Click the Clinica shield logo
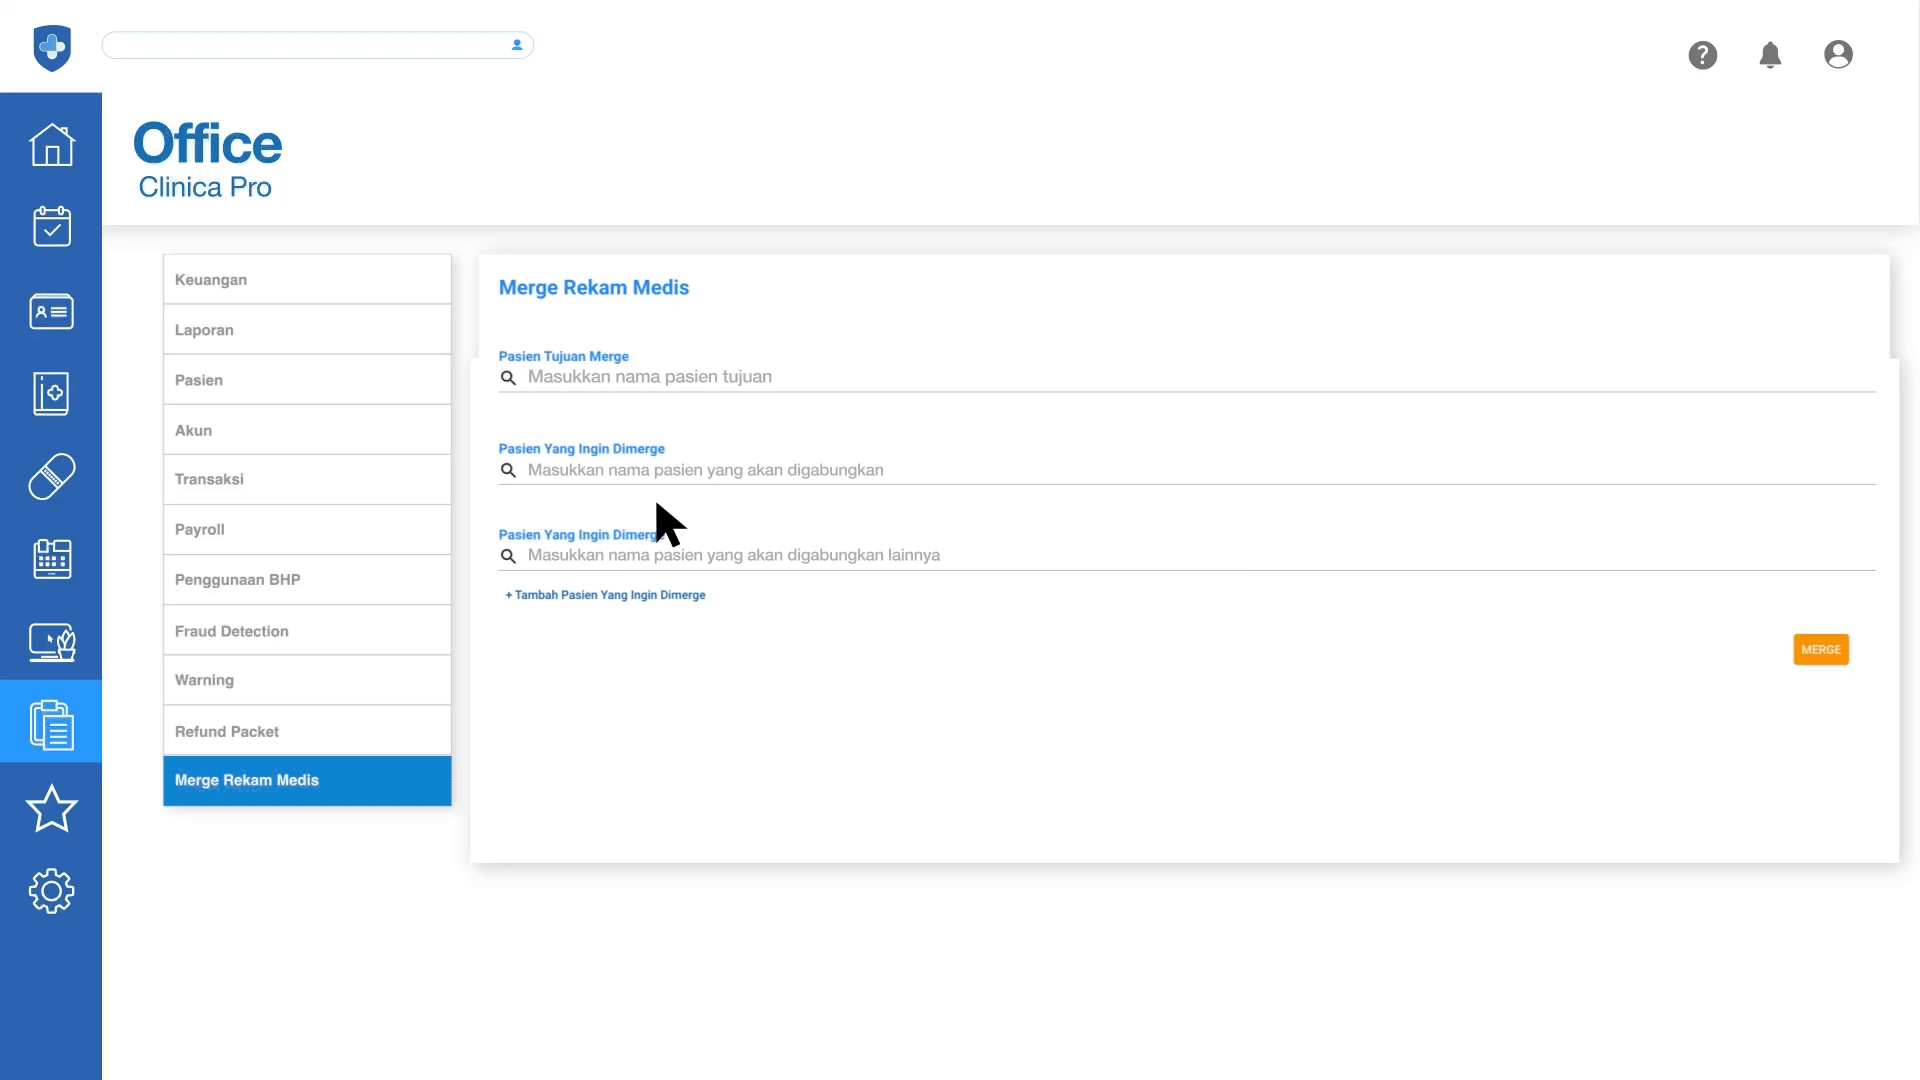1920x1080 pixels. 52,47
